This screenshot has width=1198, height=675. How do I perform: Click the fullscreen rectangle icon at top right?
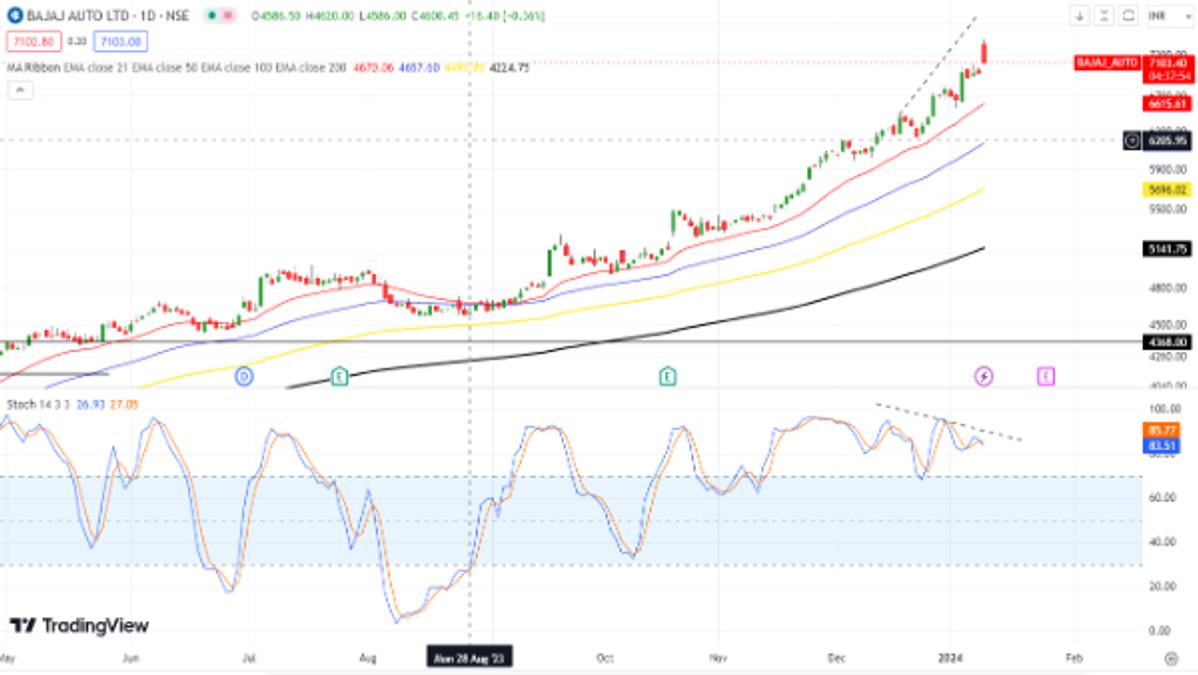pos(1128,16)
